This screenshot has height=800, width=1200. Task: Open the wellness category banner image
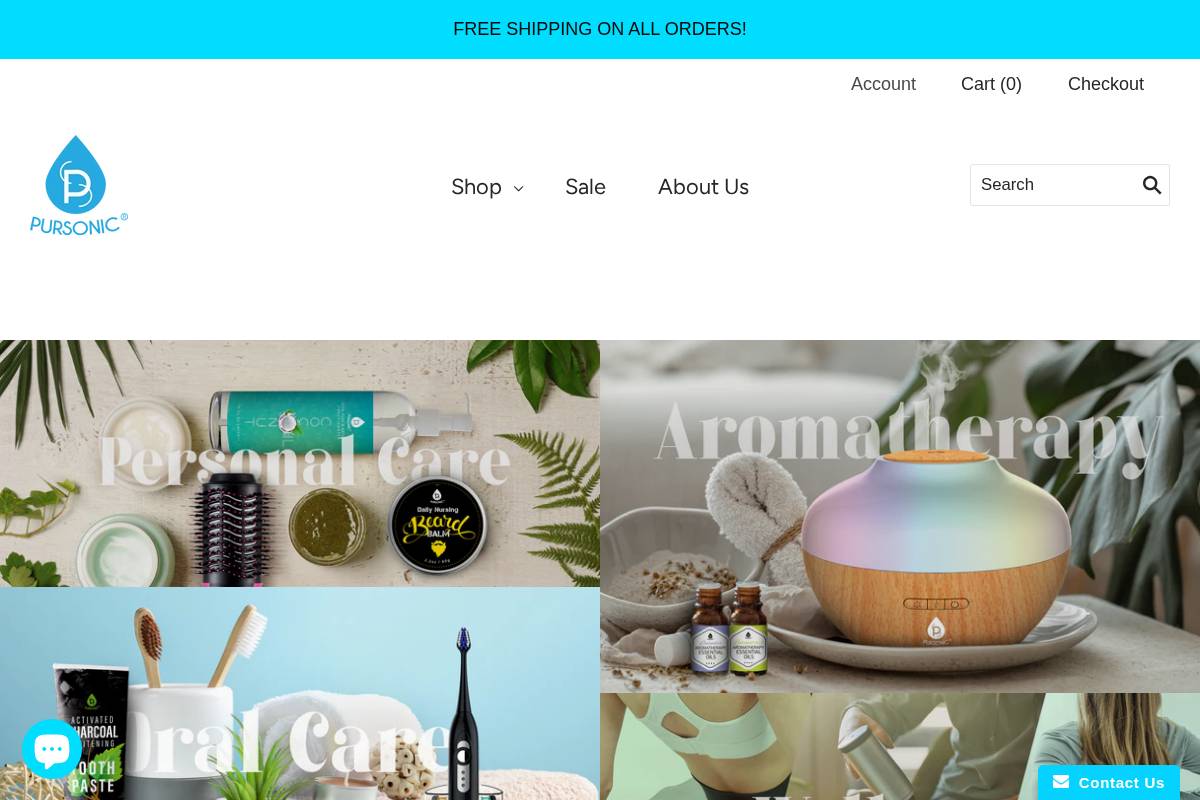pos(900,746)
